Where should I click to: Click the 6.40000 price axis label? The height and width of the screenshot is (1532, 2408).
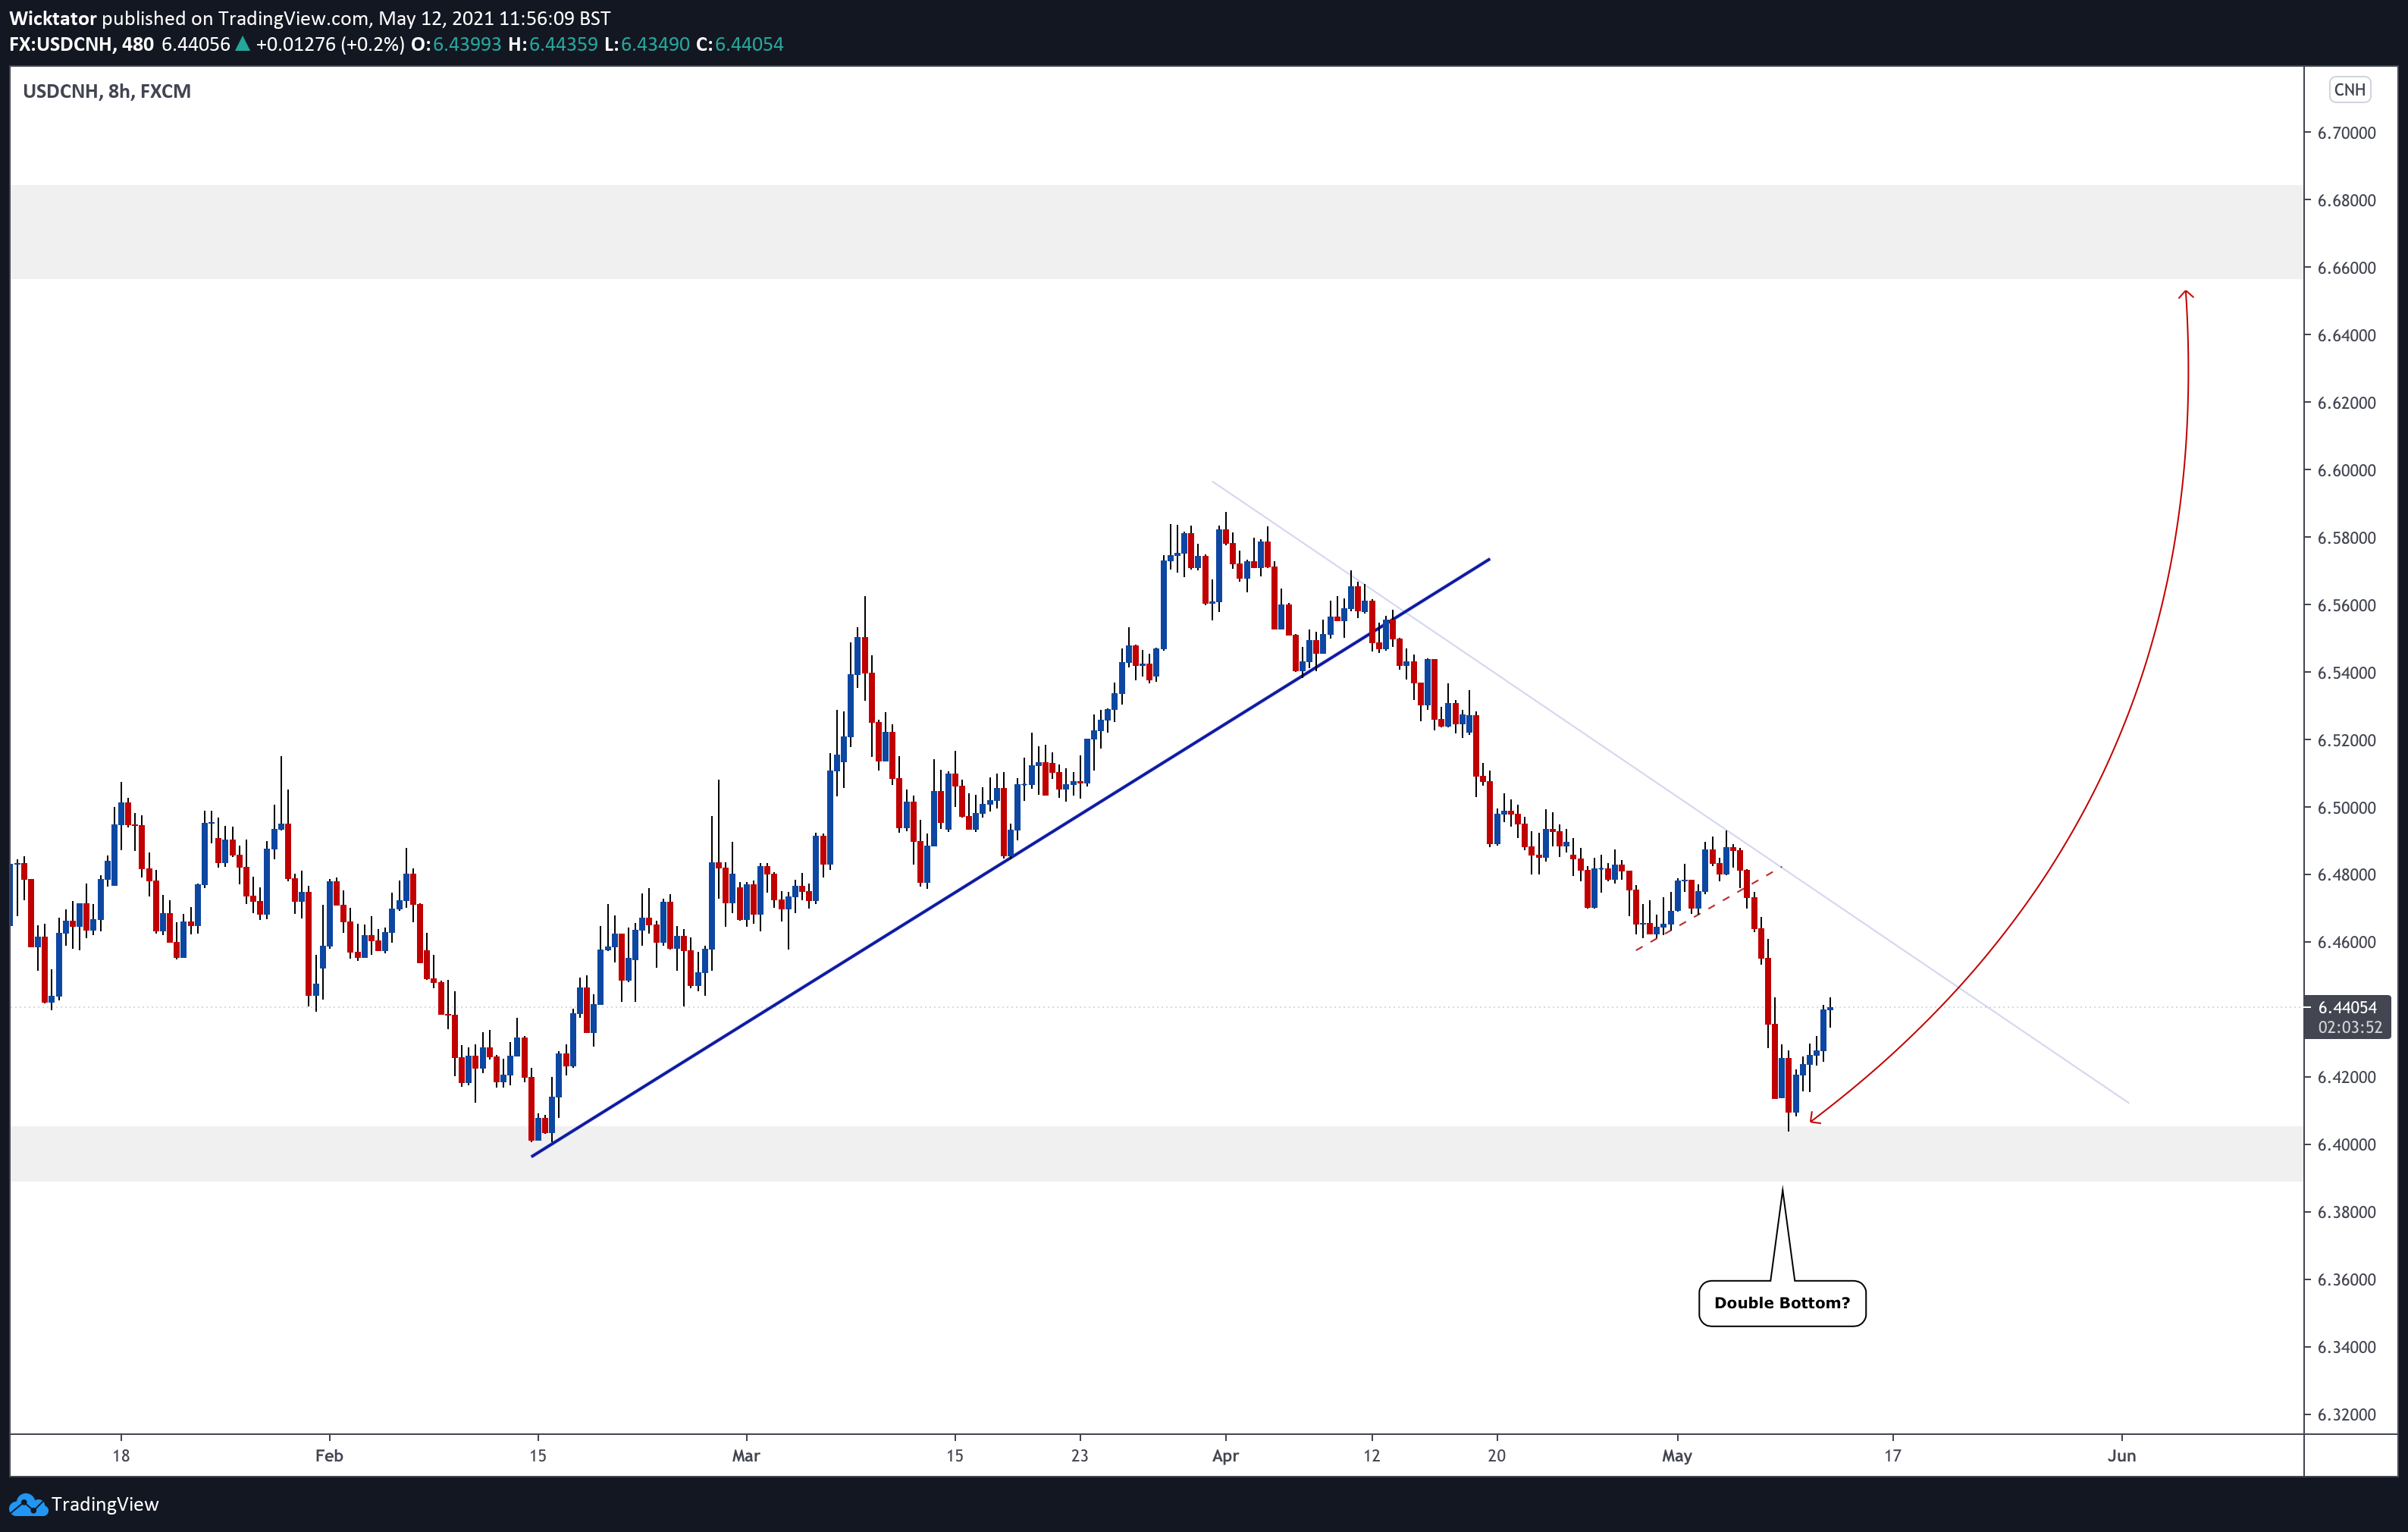click(2346, 1144)
